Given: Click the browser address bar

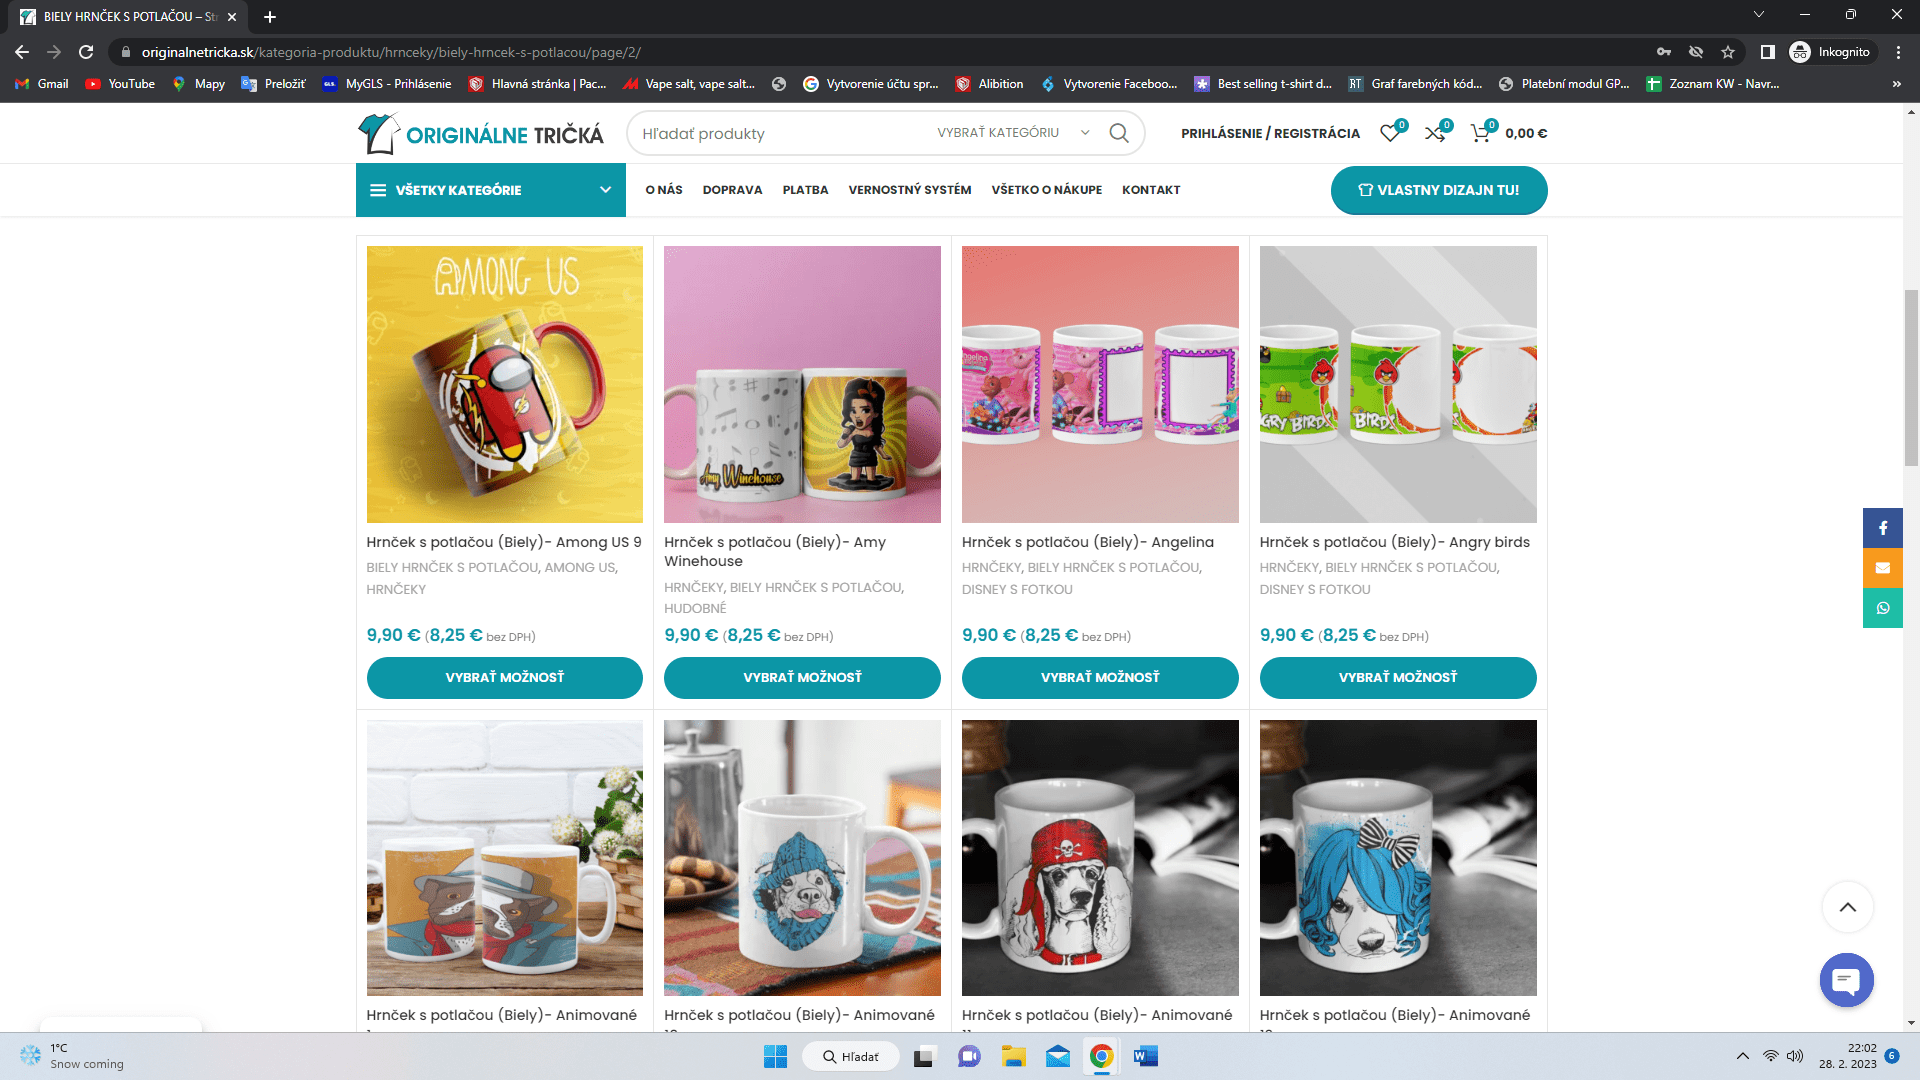Looking at the screenshot, I should click(x=880, y=52).
